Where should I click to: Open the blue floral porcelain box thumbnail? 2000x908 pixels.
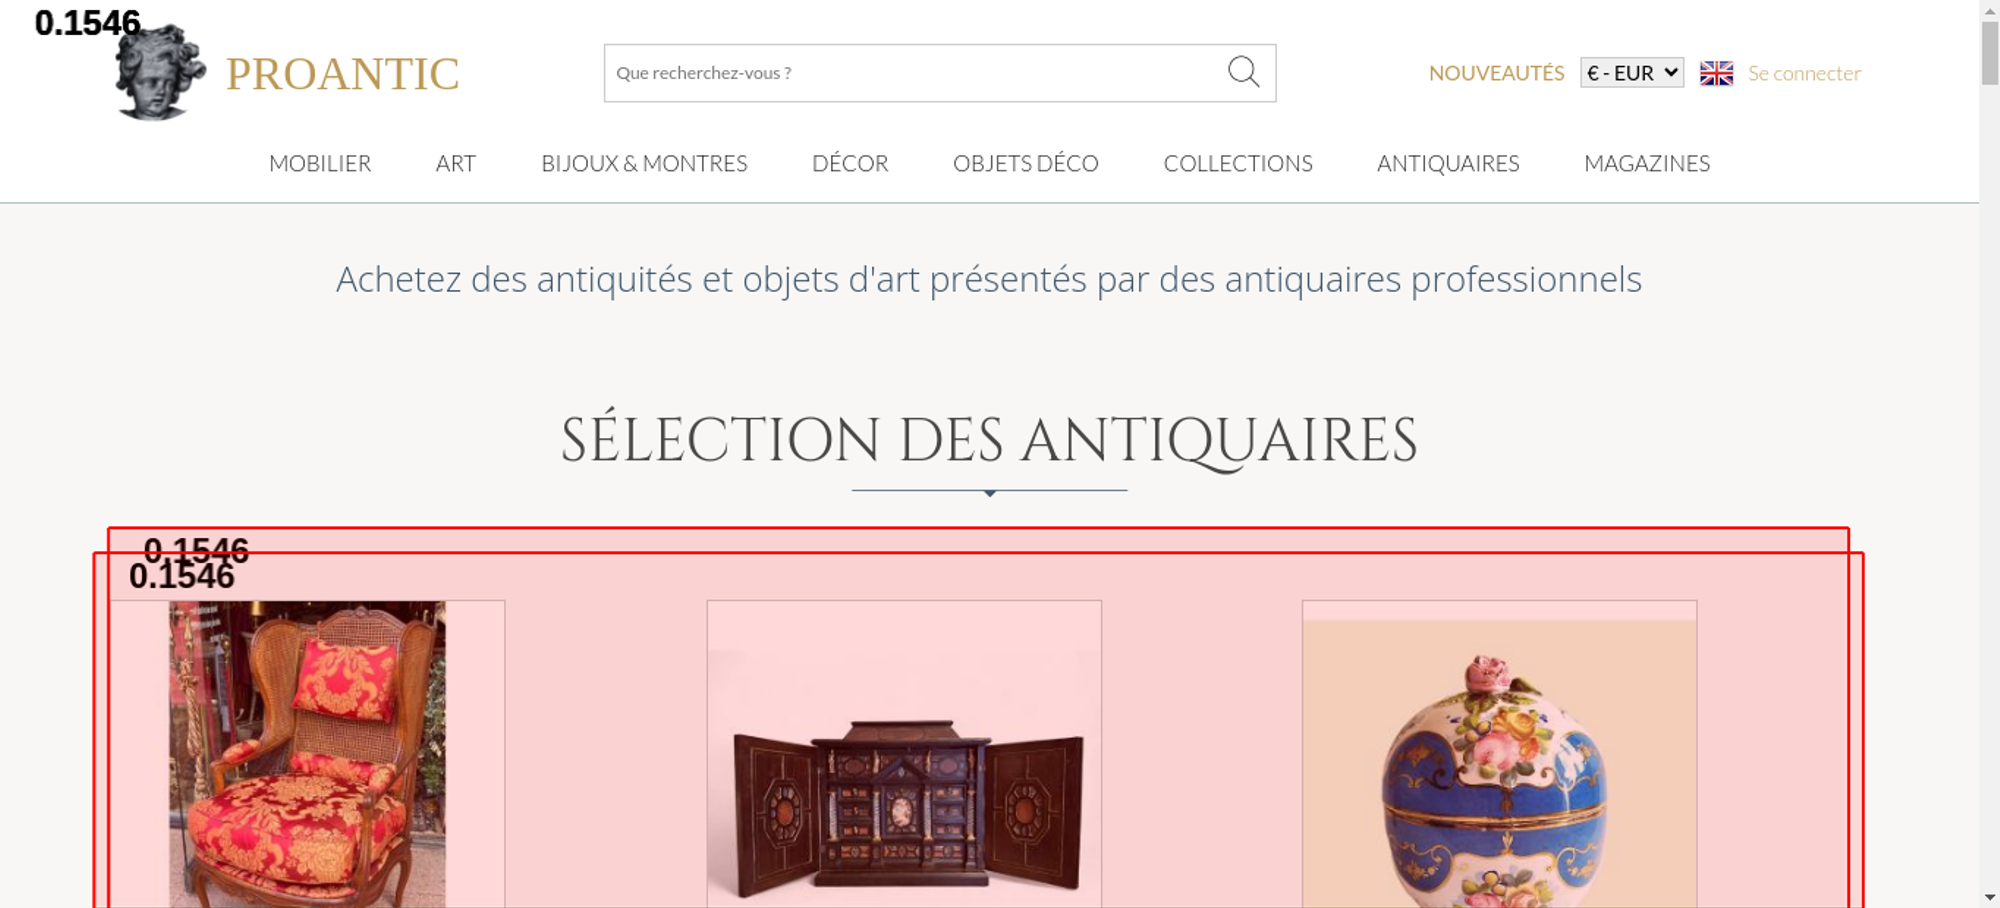click(x=1499, y=754)
